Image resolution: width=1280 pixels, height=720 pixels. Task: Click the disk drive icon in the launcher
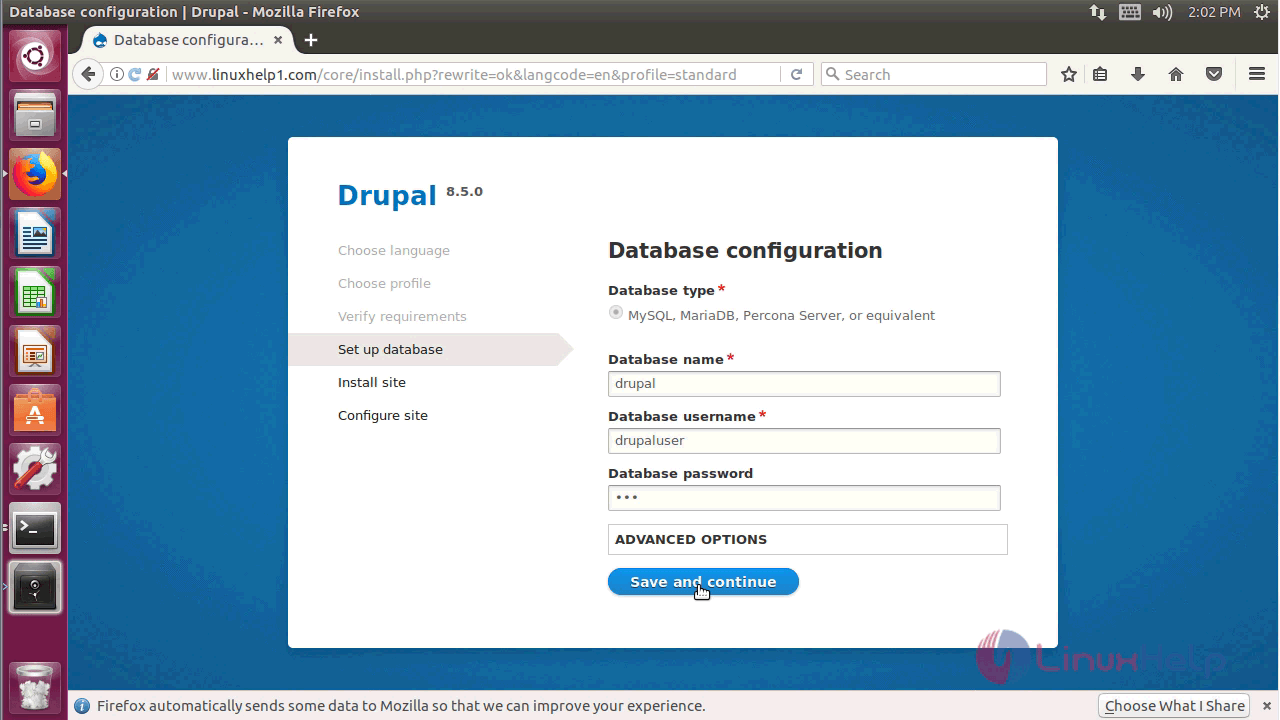coord(35,587)
